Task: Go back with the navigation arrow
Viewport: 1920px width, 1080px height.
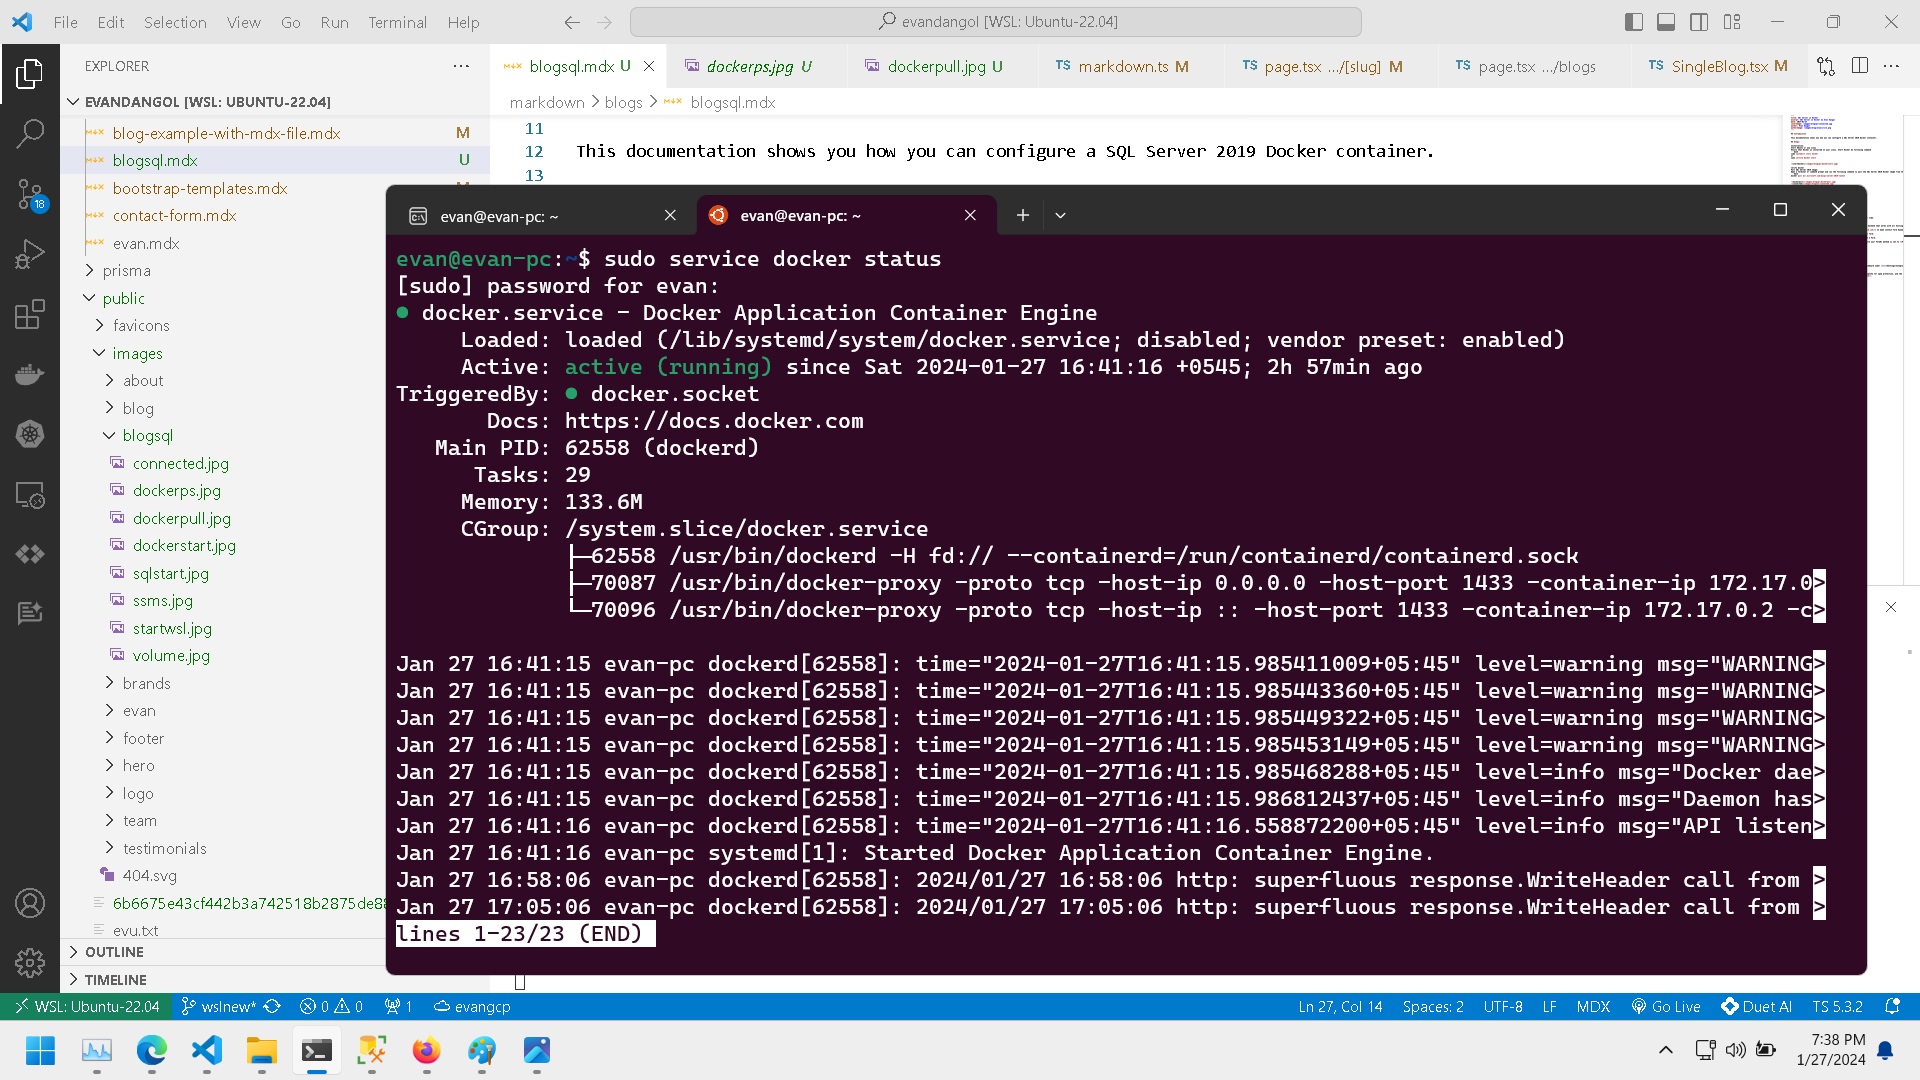Action: [x=572, y=22]
